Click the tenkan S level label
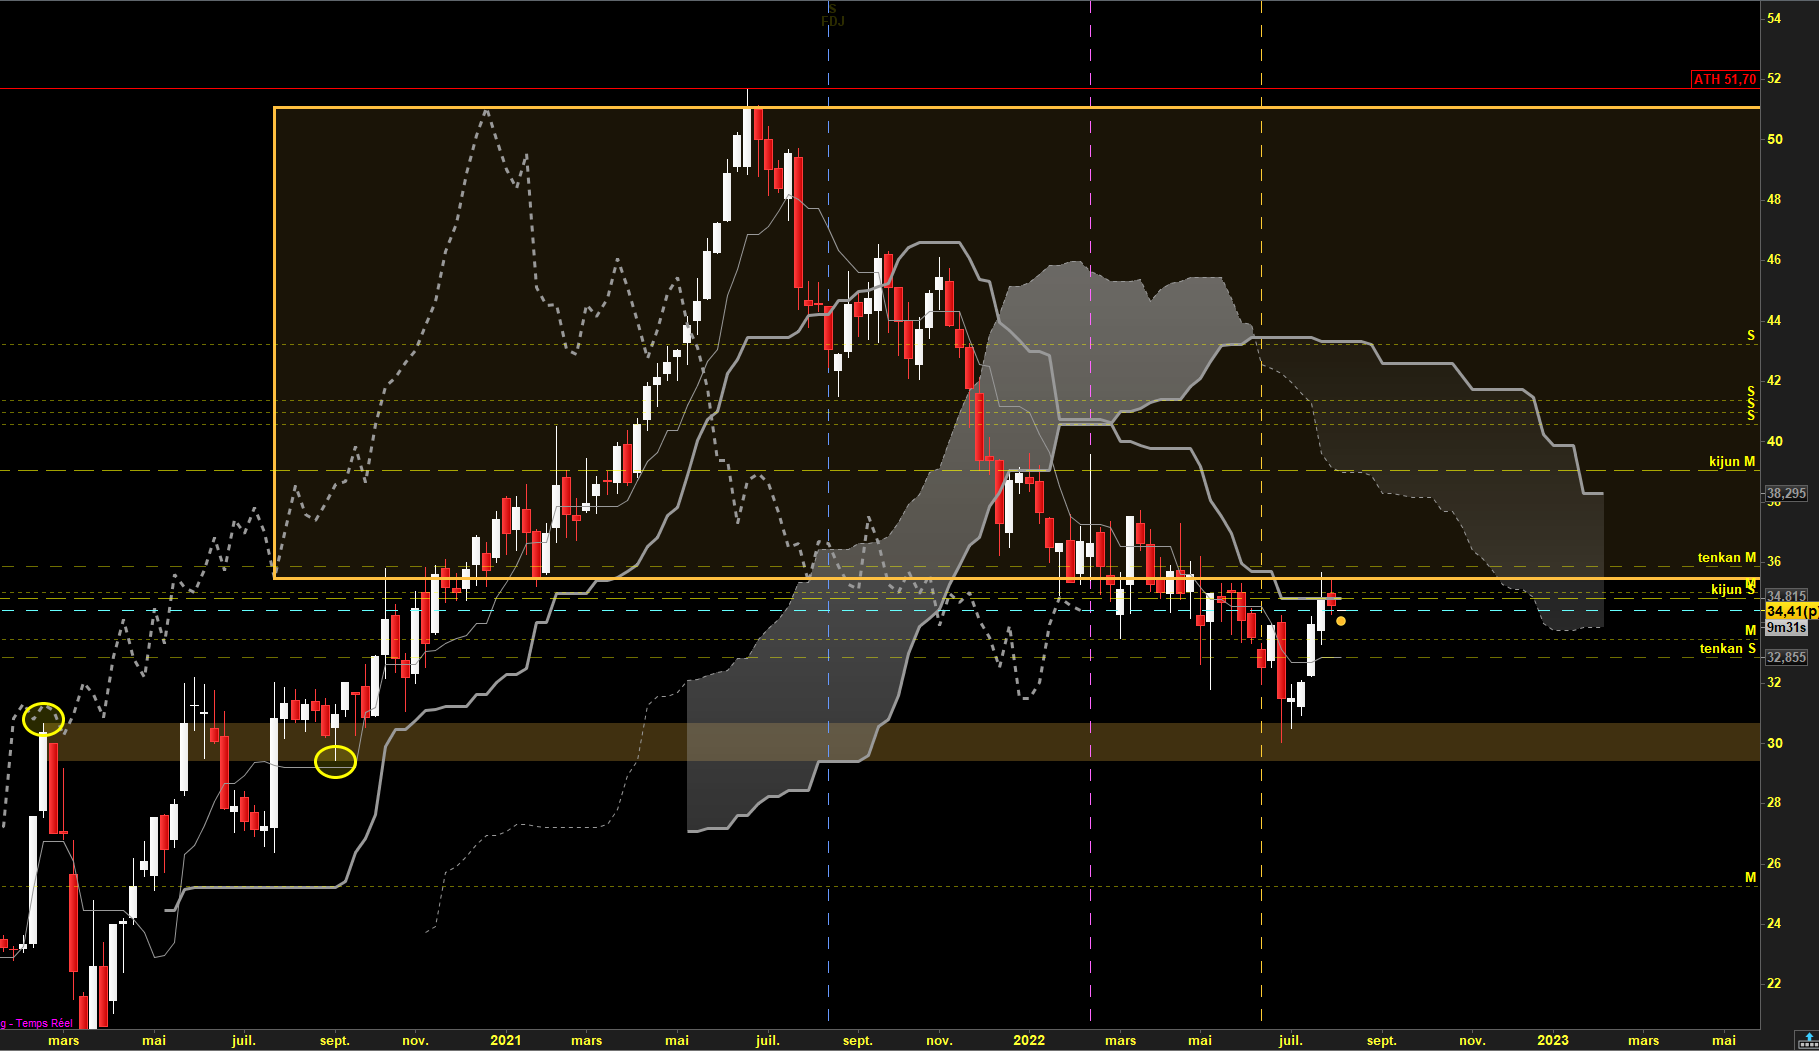This screenshot has width=1819, height=1051. [x=1728, y=649]
